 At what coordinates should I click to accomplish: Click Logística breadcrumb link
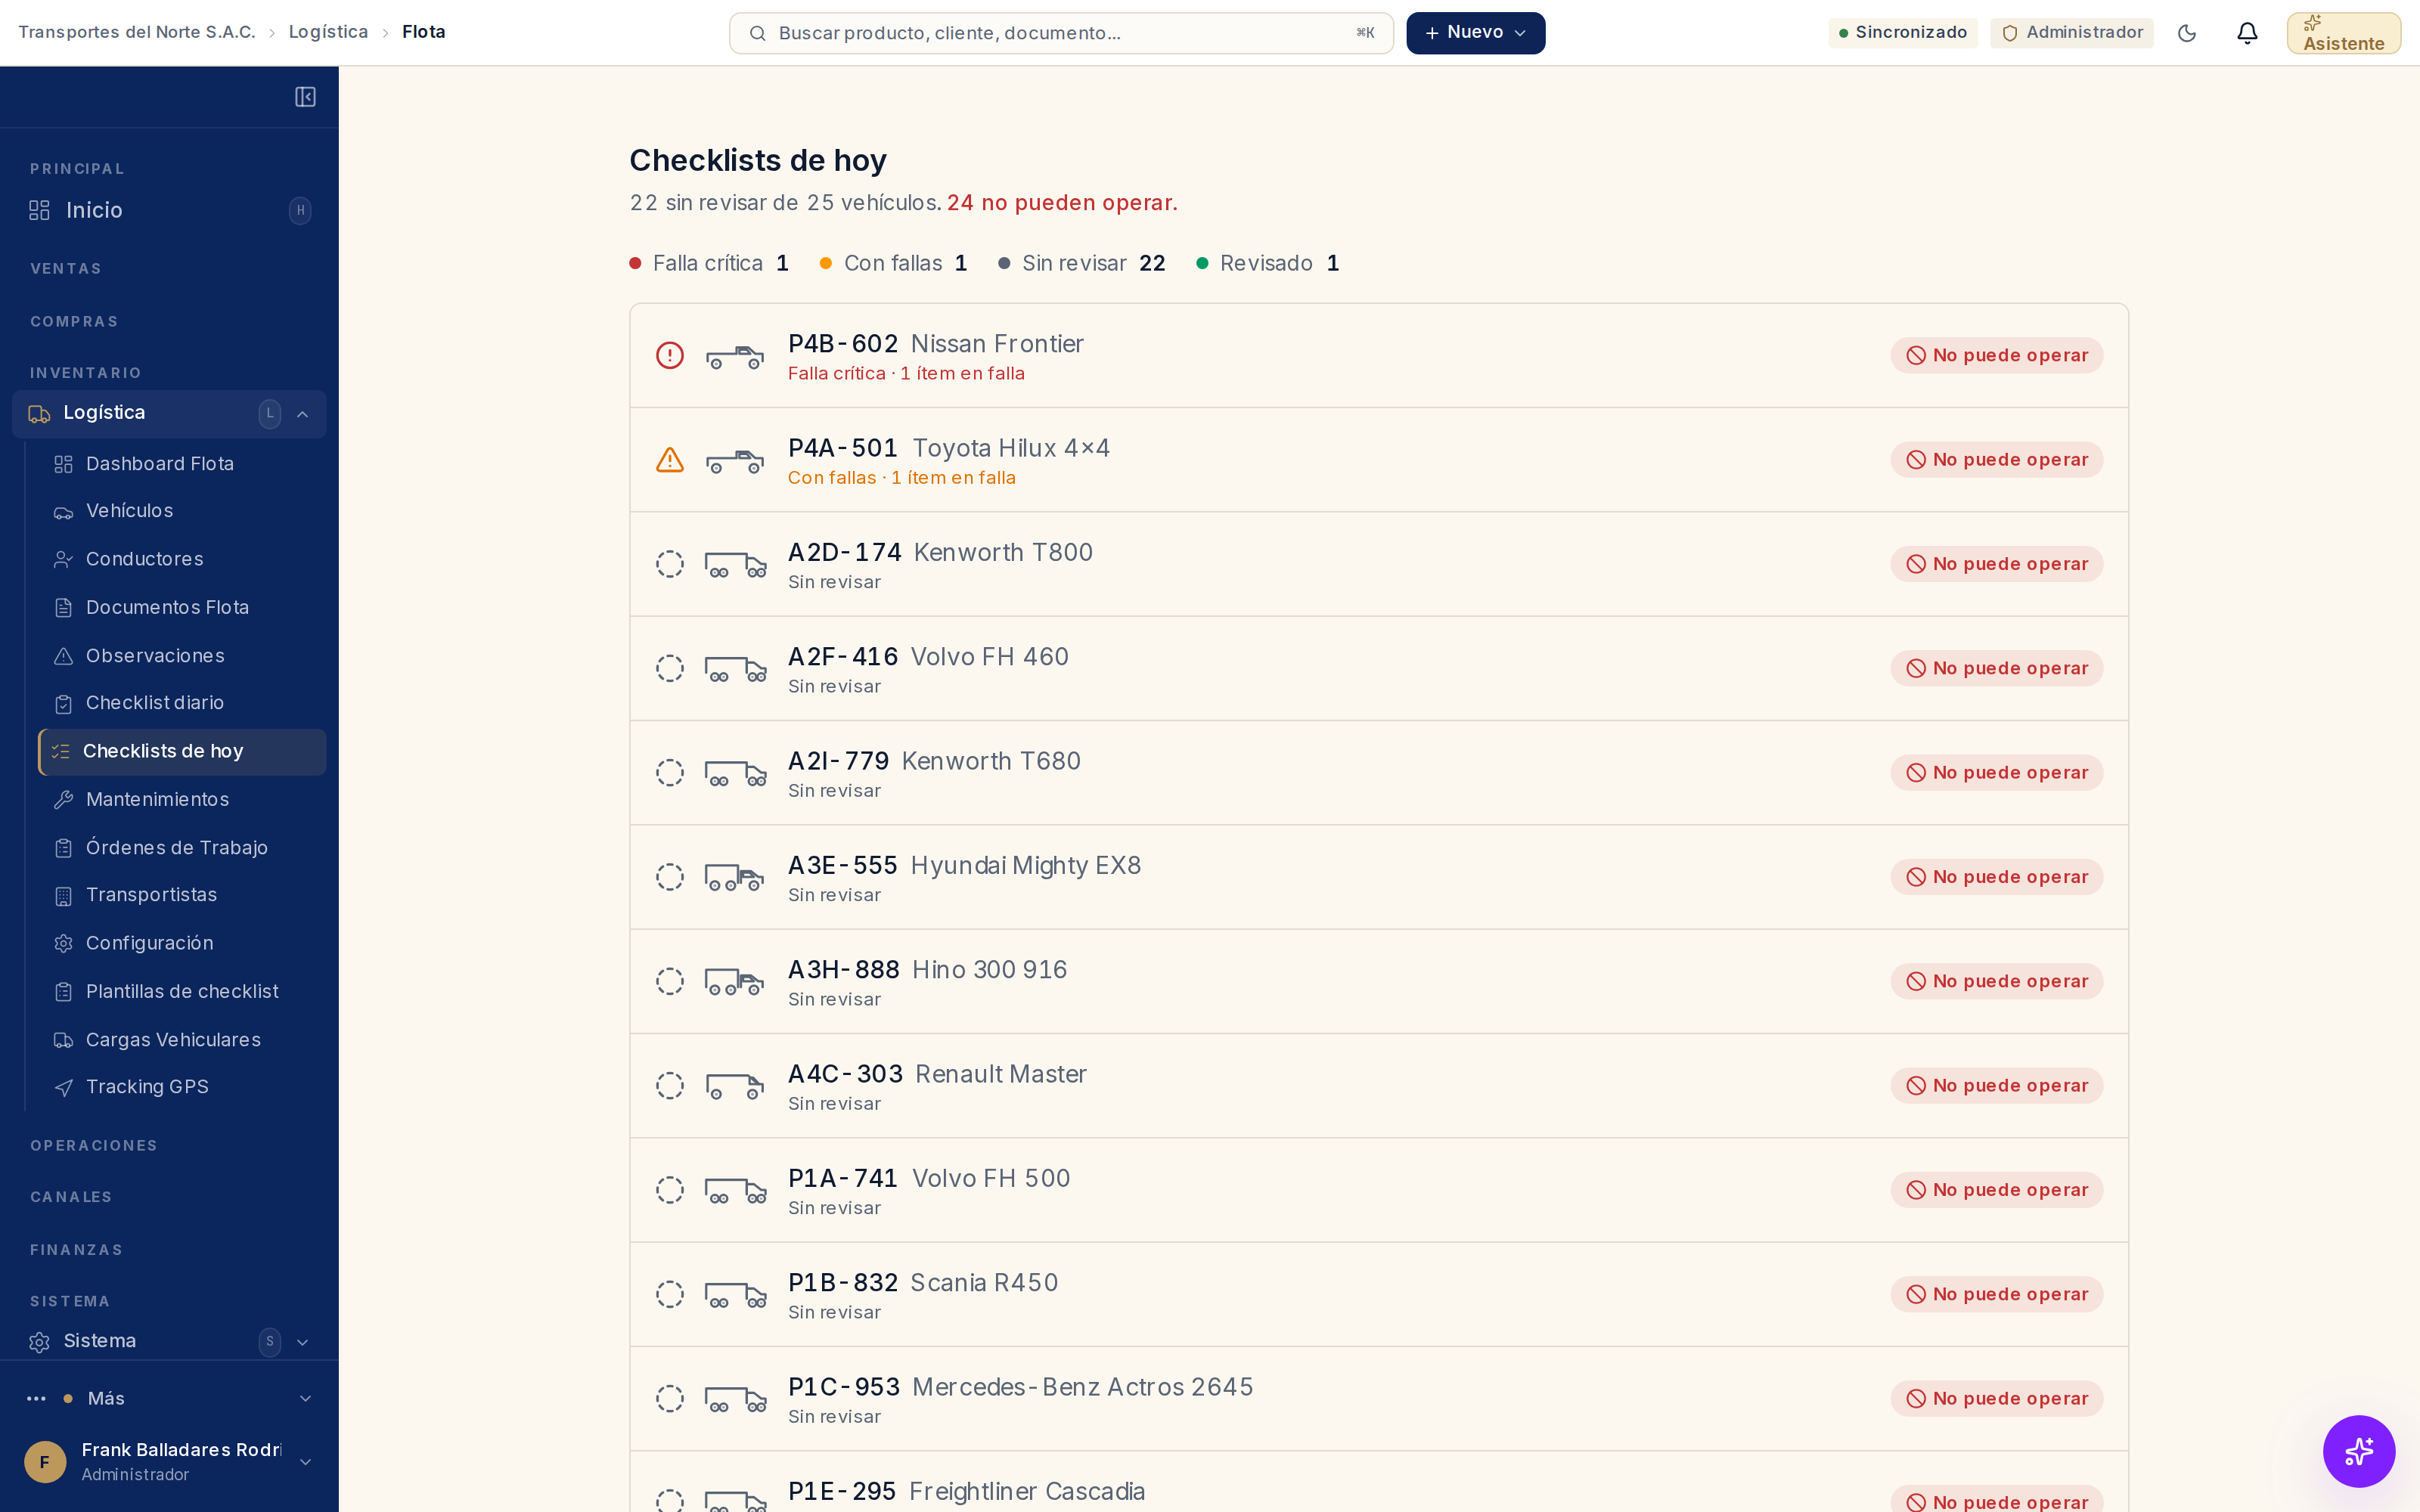pyautogui.click(x=328, y=32)
